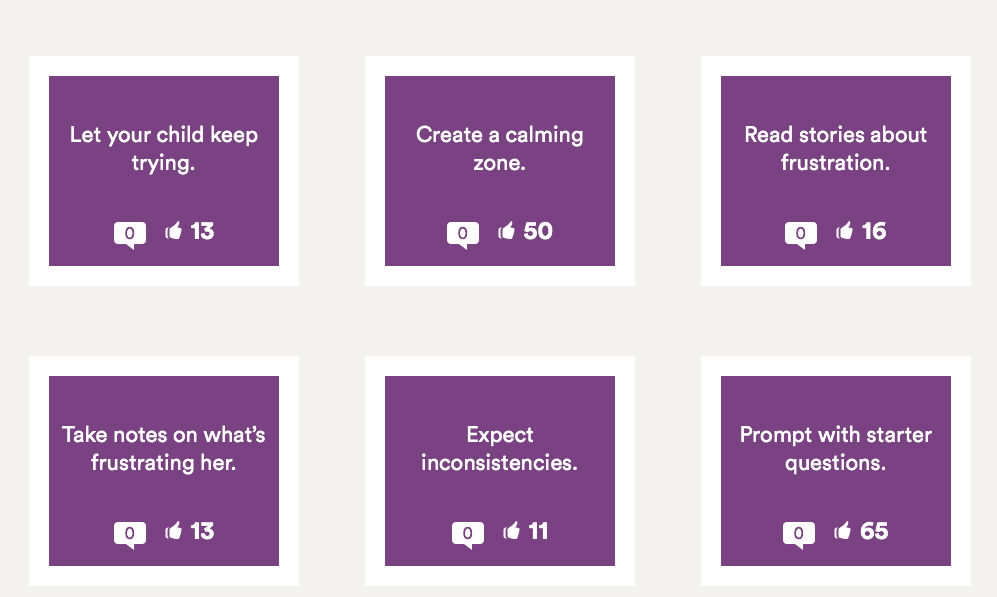Viewport: 997px width, 597px height.
Task: Click the thumbs-up showing 11 likes
Action: point(512,530)
